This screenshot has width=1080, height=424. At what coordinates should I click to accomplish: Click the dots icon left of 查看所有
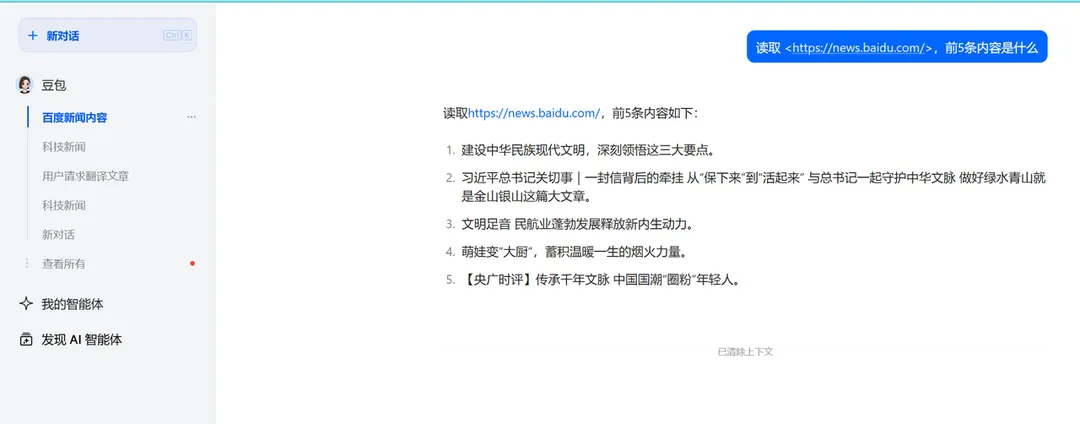[x=27, y=264]
